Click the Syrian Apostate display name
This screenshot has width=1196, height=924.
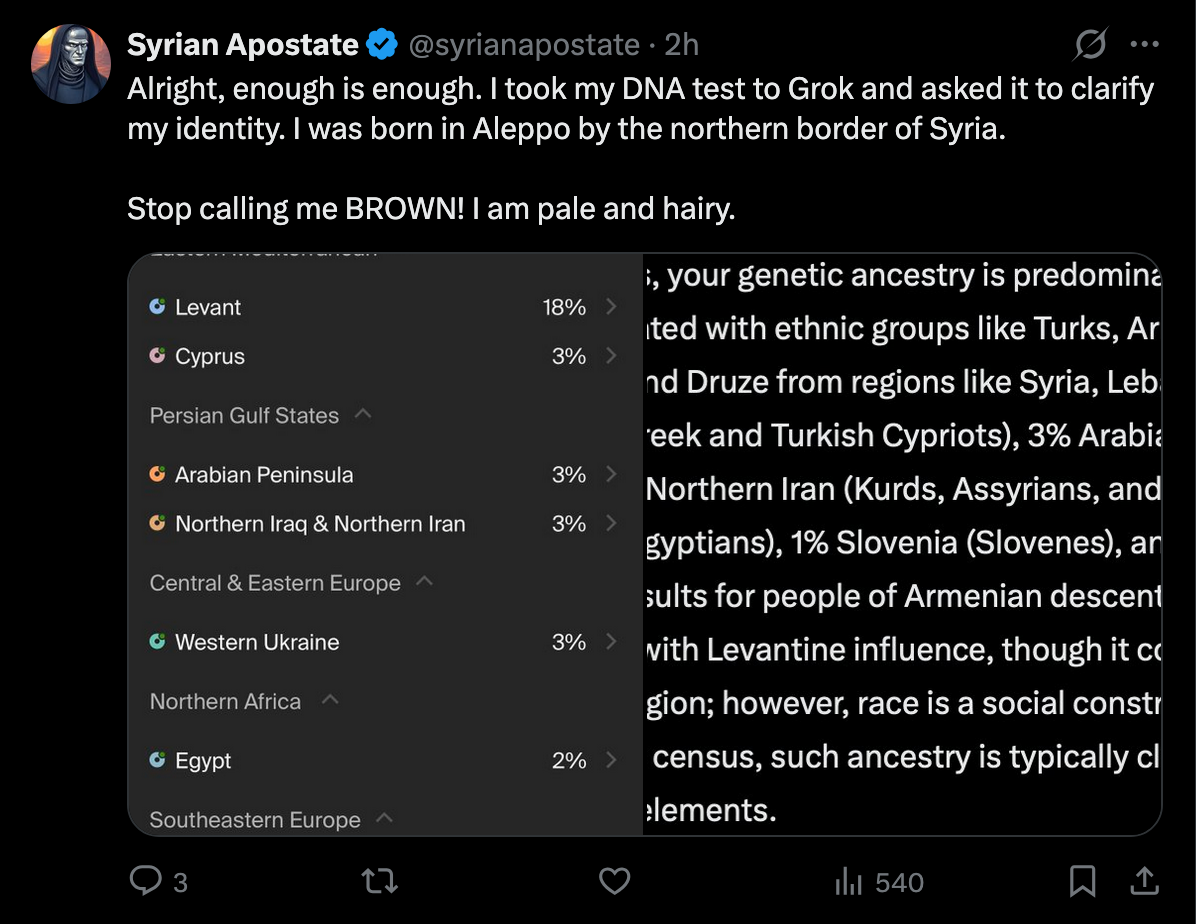coord(242,45)
